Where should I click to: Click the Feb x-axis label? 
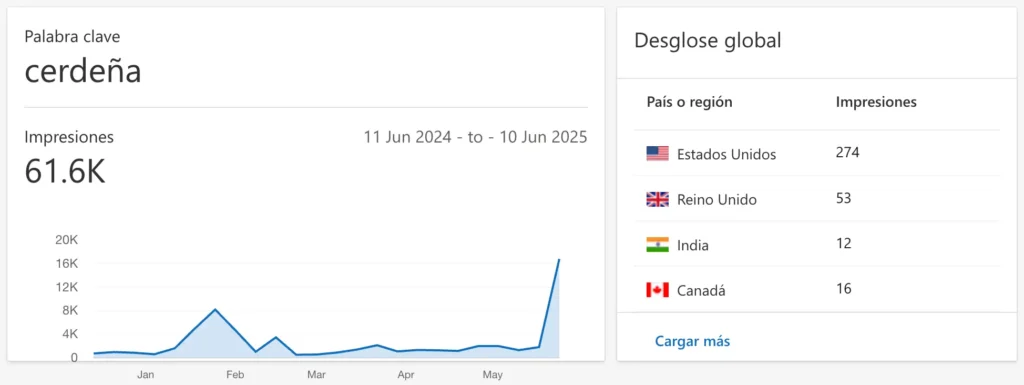coord(234,375)
